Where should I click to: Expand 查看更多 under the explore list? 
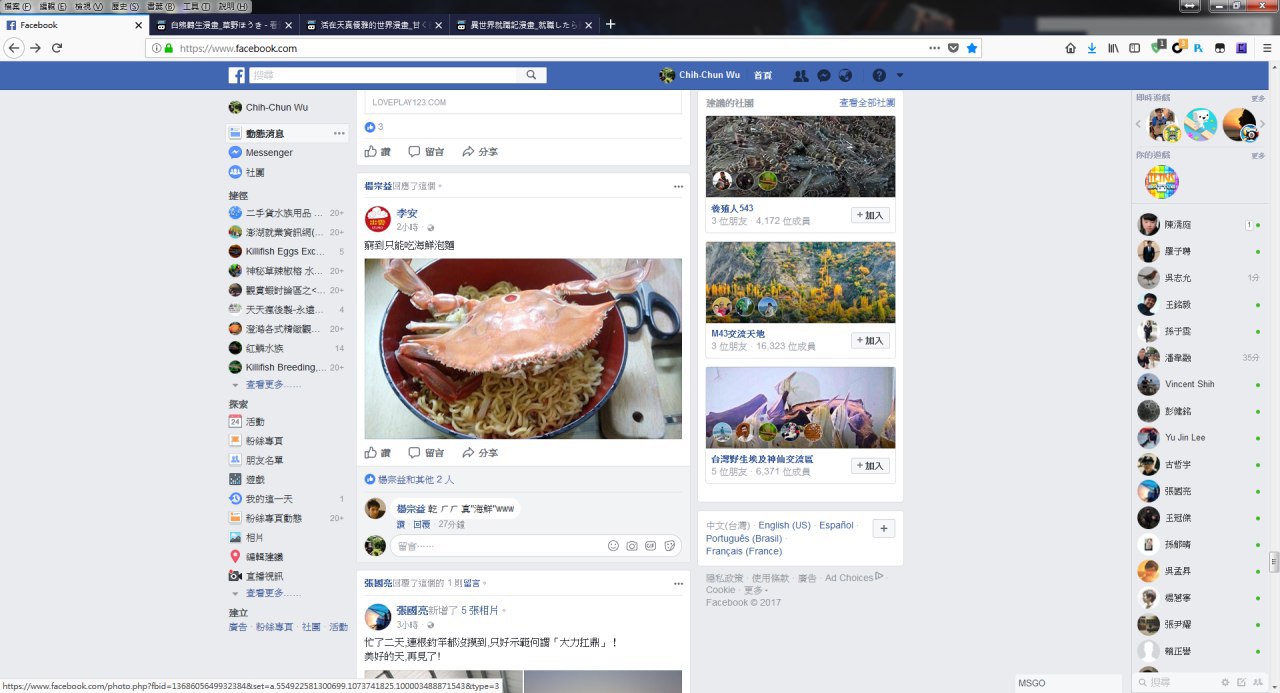272,594
